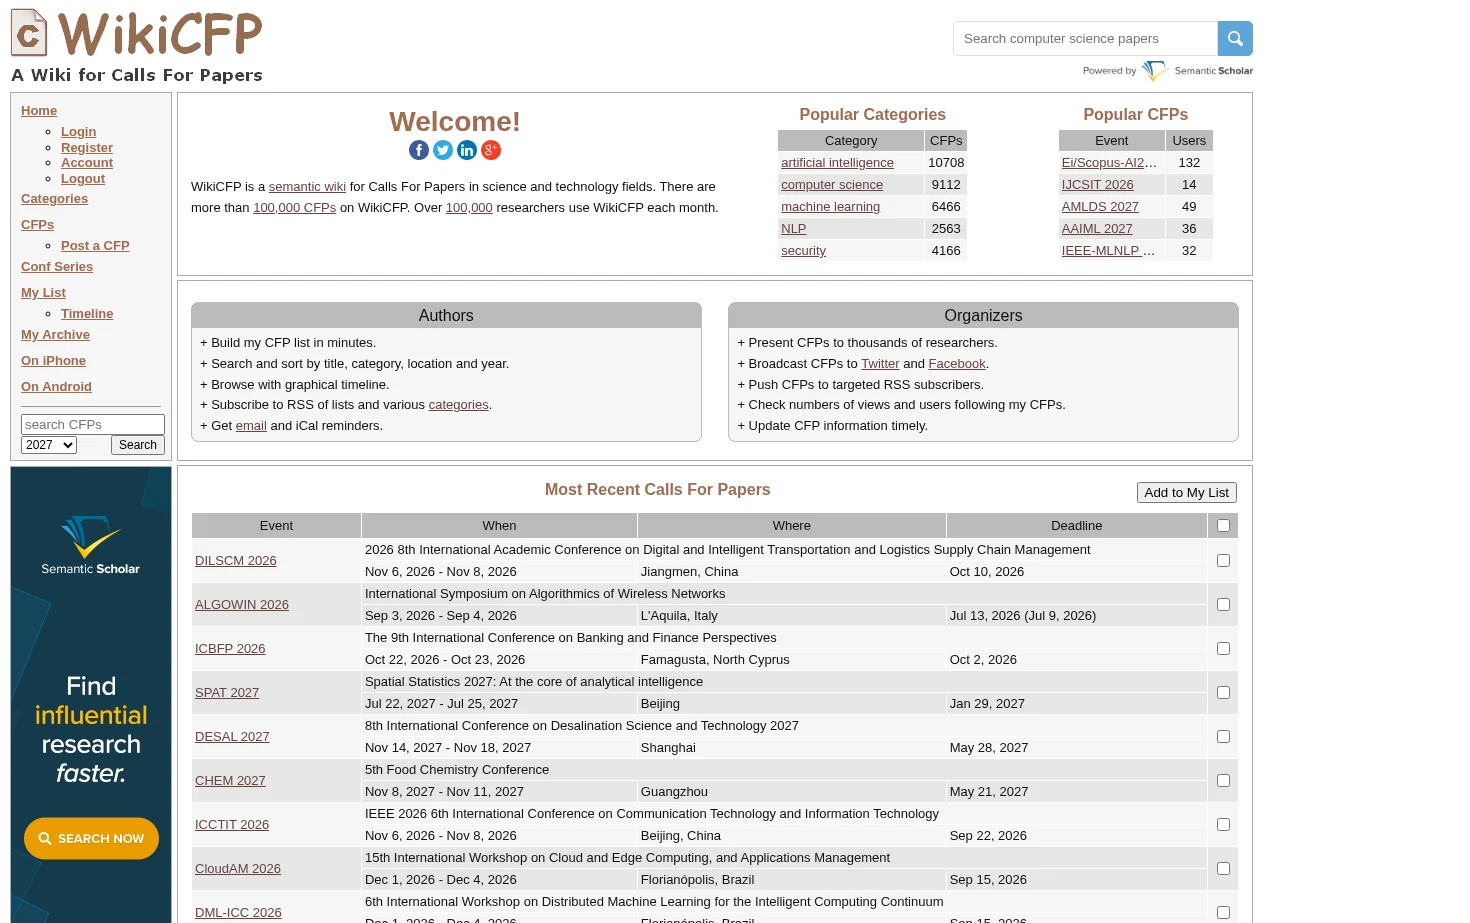Open the machine learning category
The height and width of the screenshot is (923, 1470).
tap(830, 207)
